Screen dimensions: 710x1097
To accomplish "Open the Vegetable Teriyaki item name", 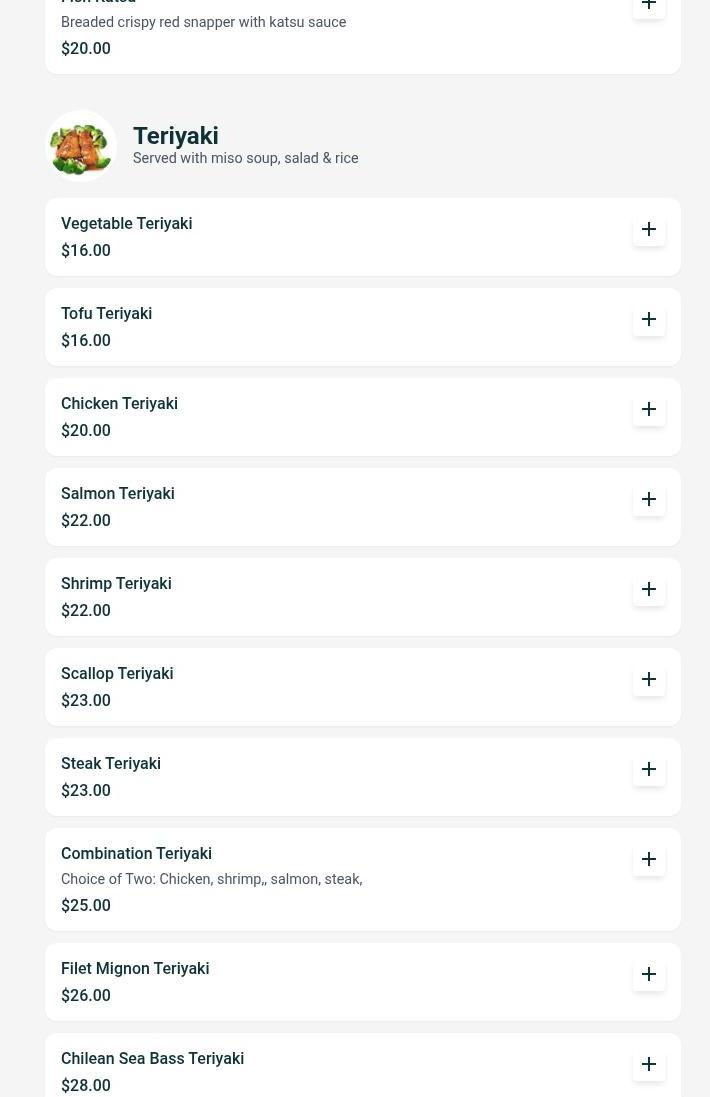I will coord(126,223).
